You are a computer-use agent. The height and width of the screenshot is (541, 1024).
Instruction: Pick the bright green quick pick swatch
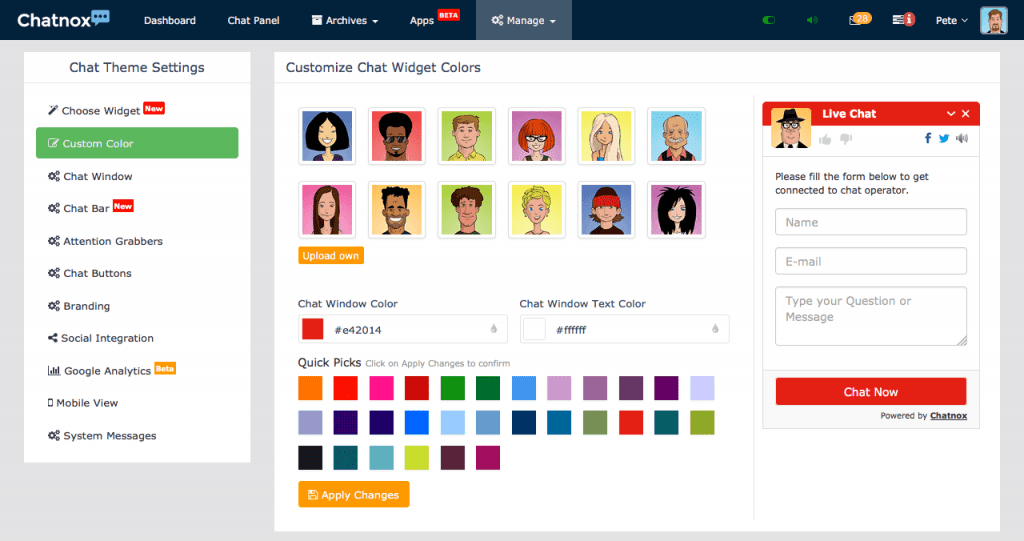tap(453, 388)
